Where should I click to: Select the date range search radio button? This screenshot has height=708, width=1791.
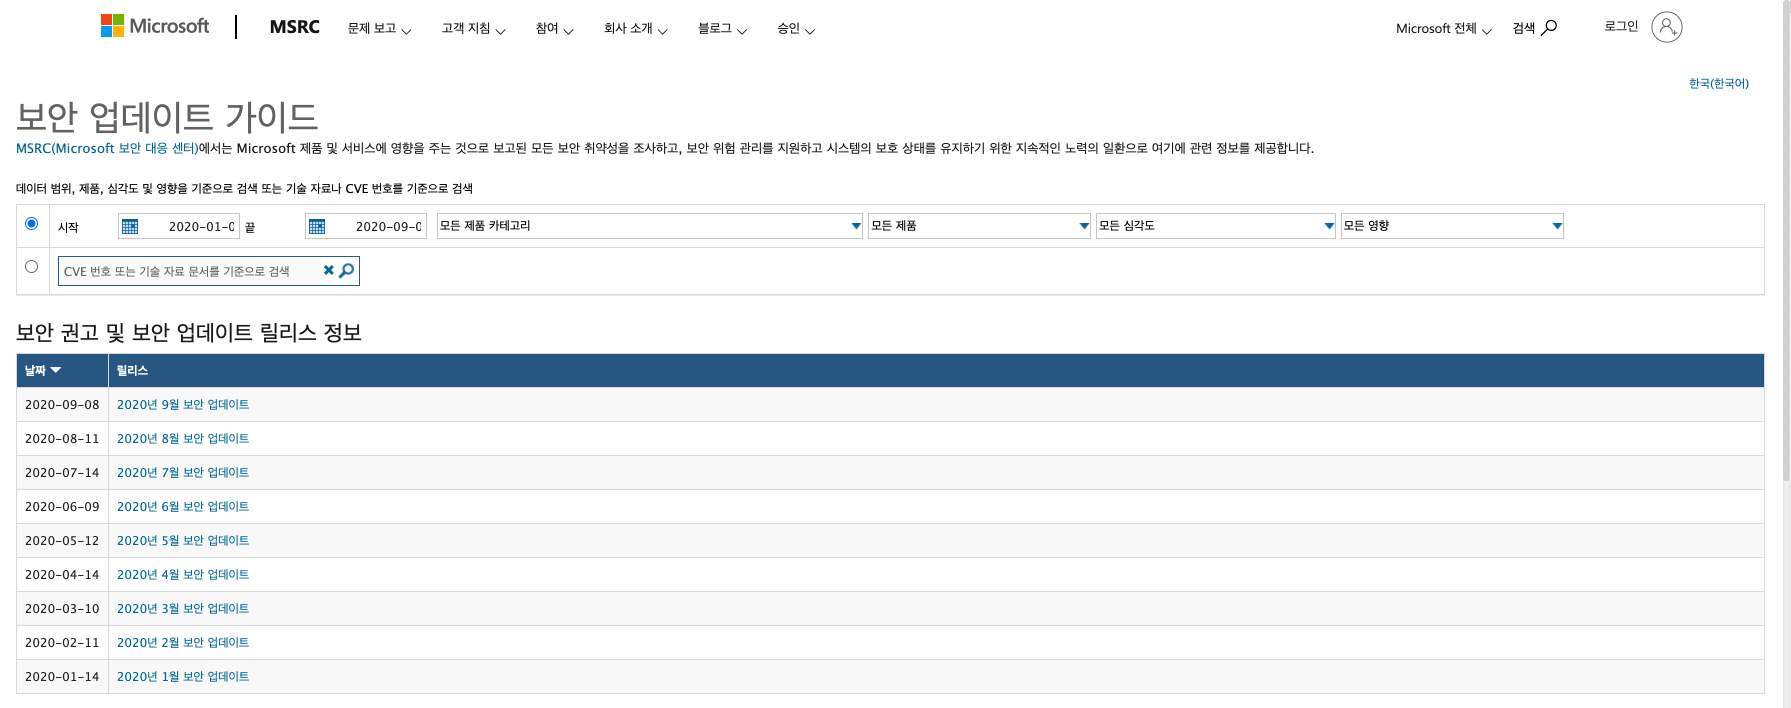point(32,224)
